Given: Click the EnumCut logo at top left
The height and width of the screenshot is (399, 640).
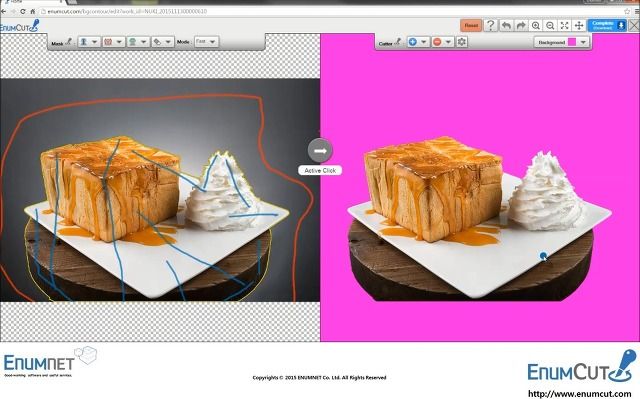Looking at the screenshot, I should pyautogui.click(x=20, y=27).
